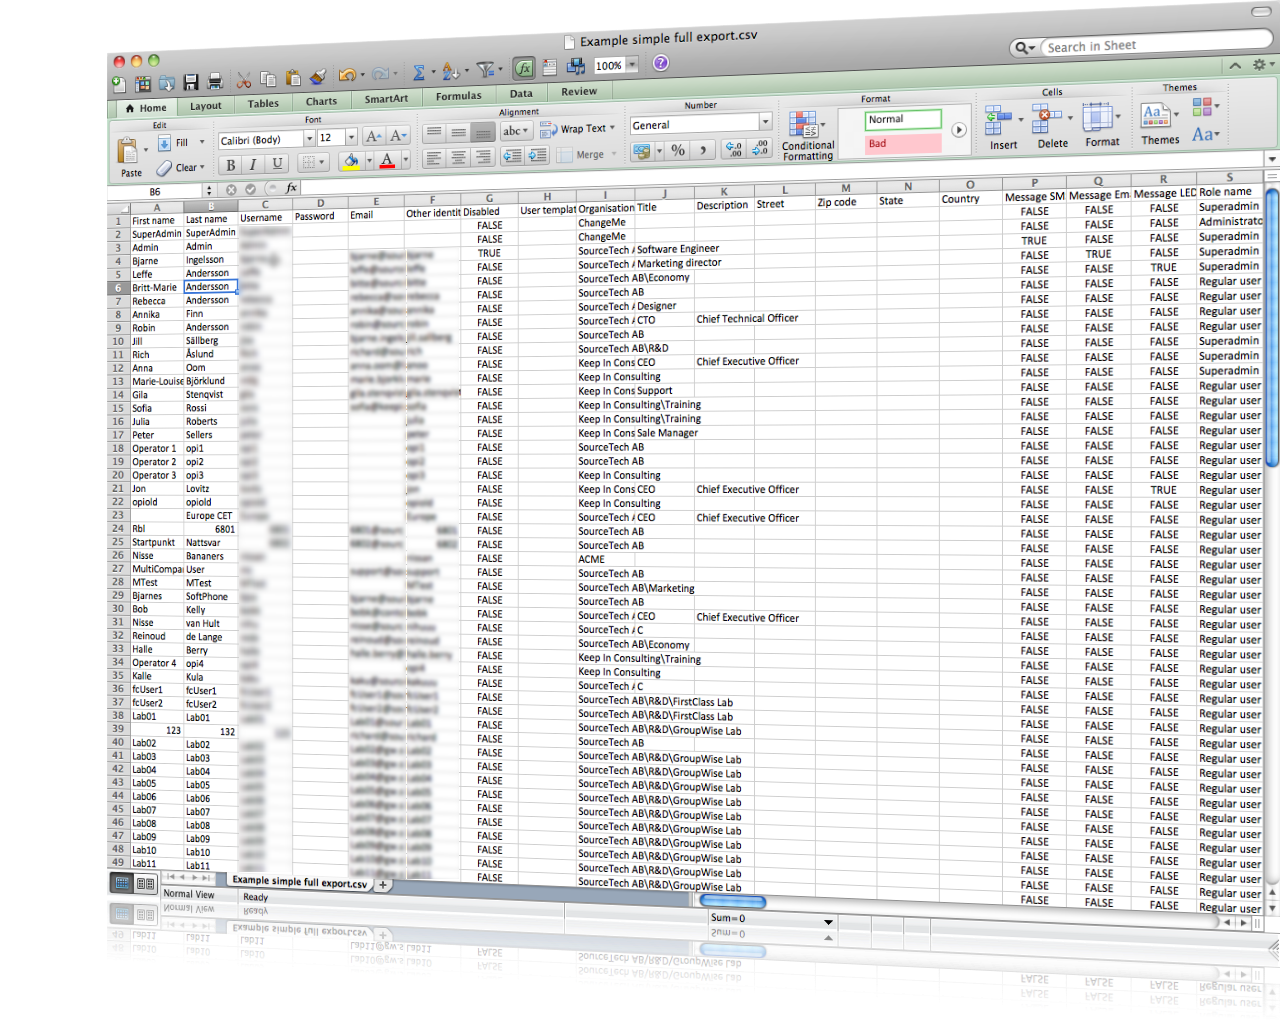Click the AutoSum sigma icon

click(x=419, y=72)
